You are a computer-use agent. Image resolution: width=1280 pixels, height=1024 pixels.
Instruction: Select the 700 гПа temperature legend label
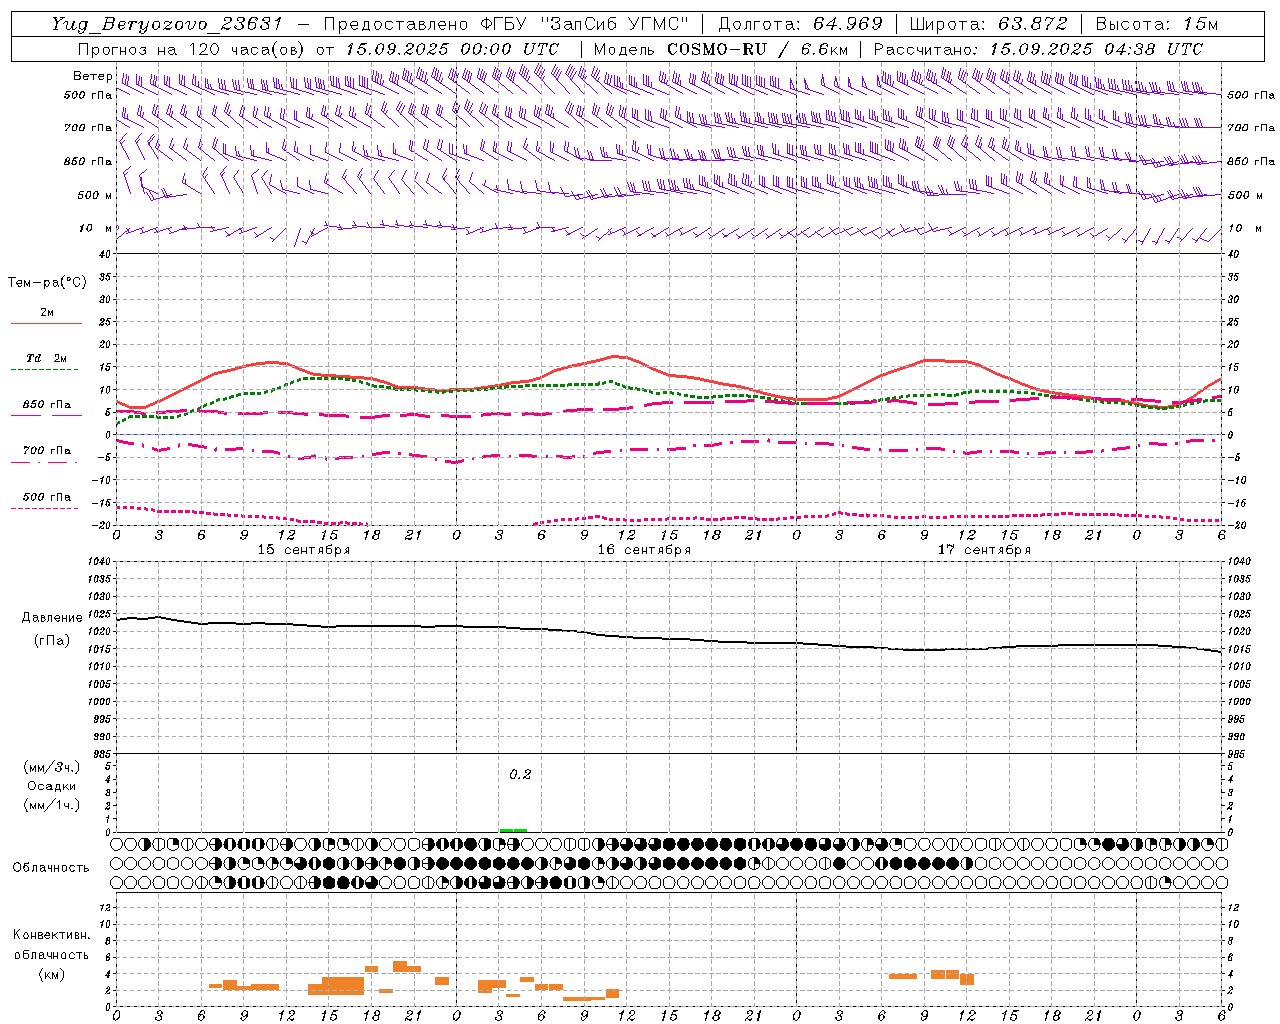pos(47,451)
